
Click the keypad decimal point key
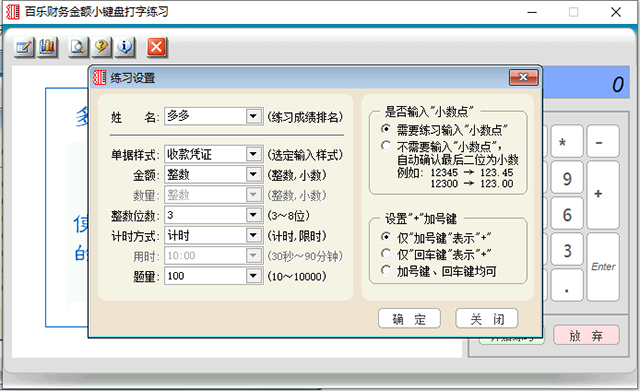(x=567, y=286)
